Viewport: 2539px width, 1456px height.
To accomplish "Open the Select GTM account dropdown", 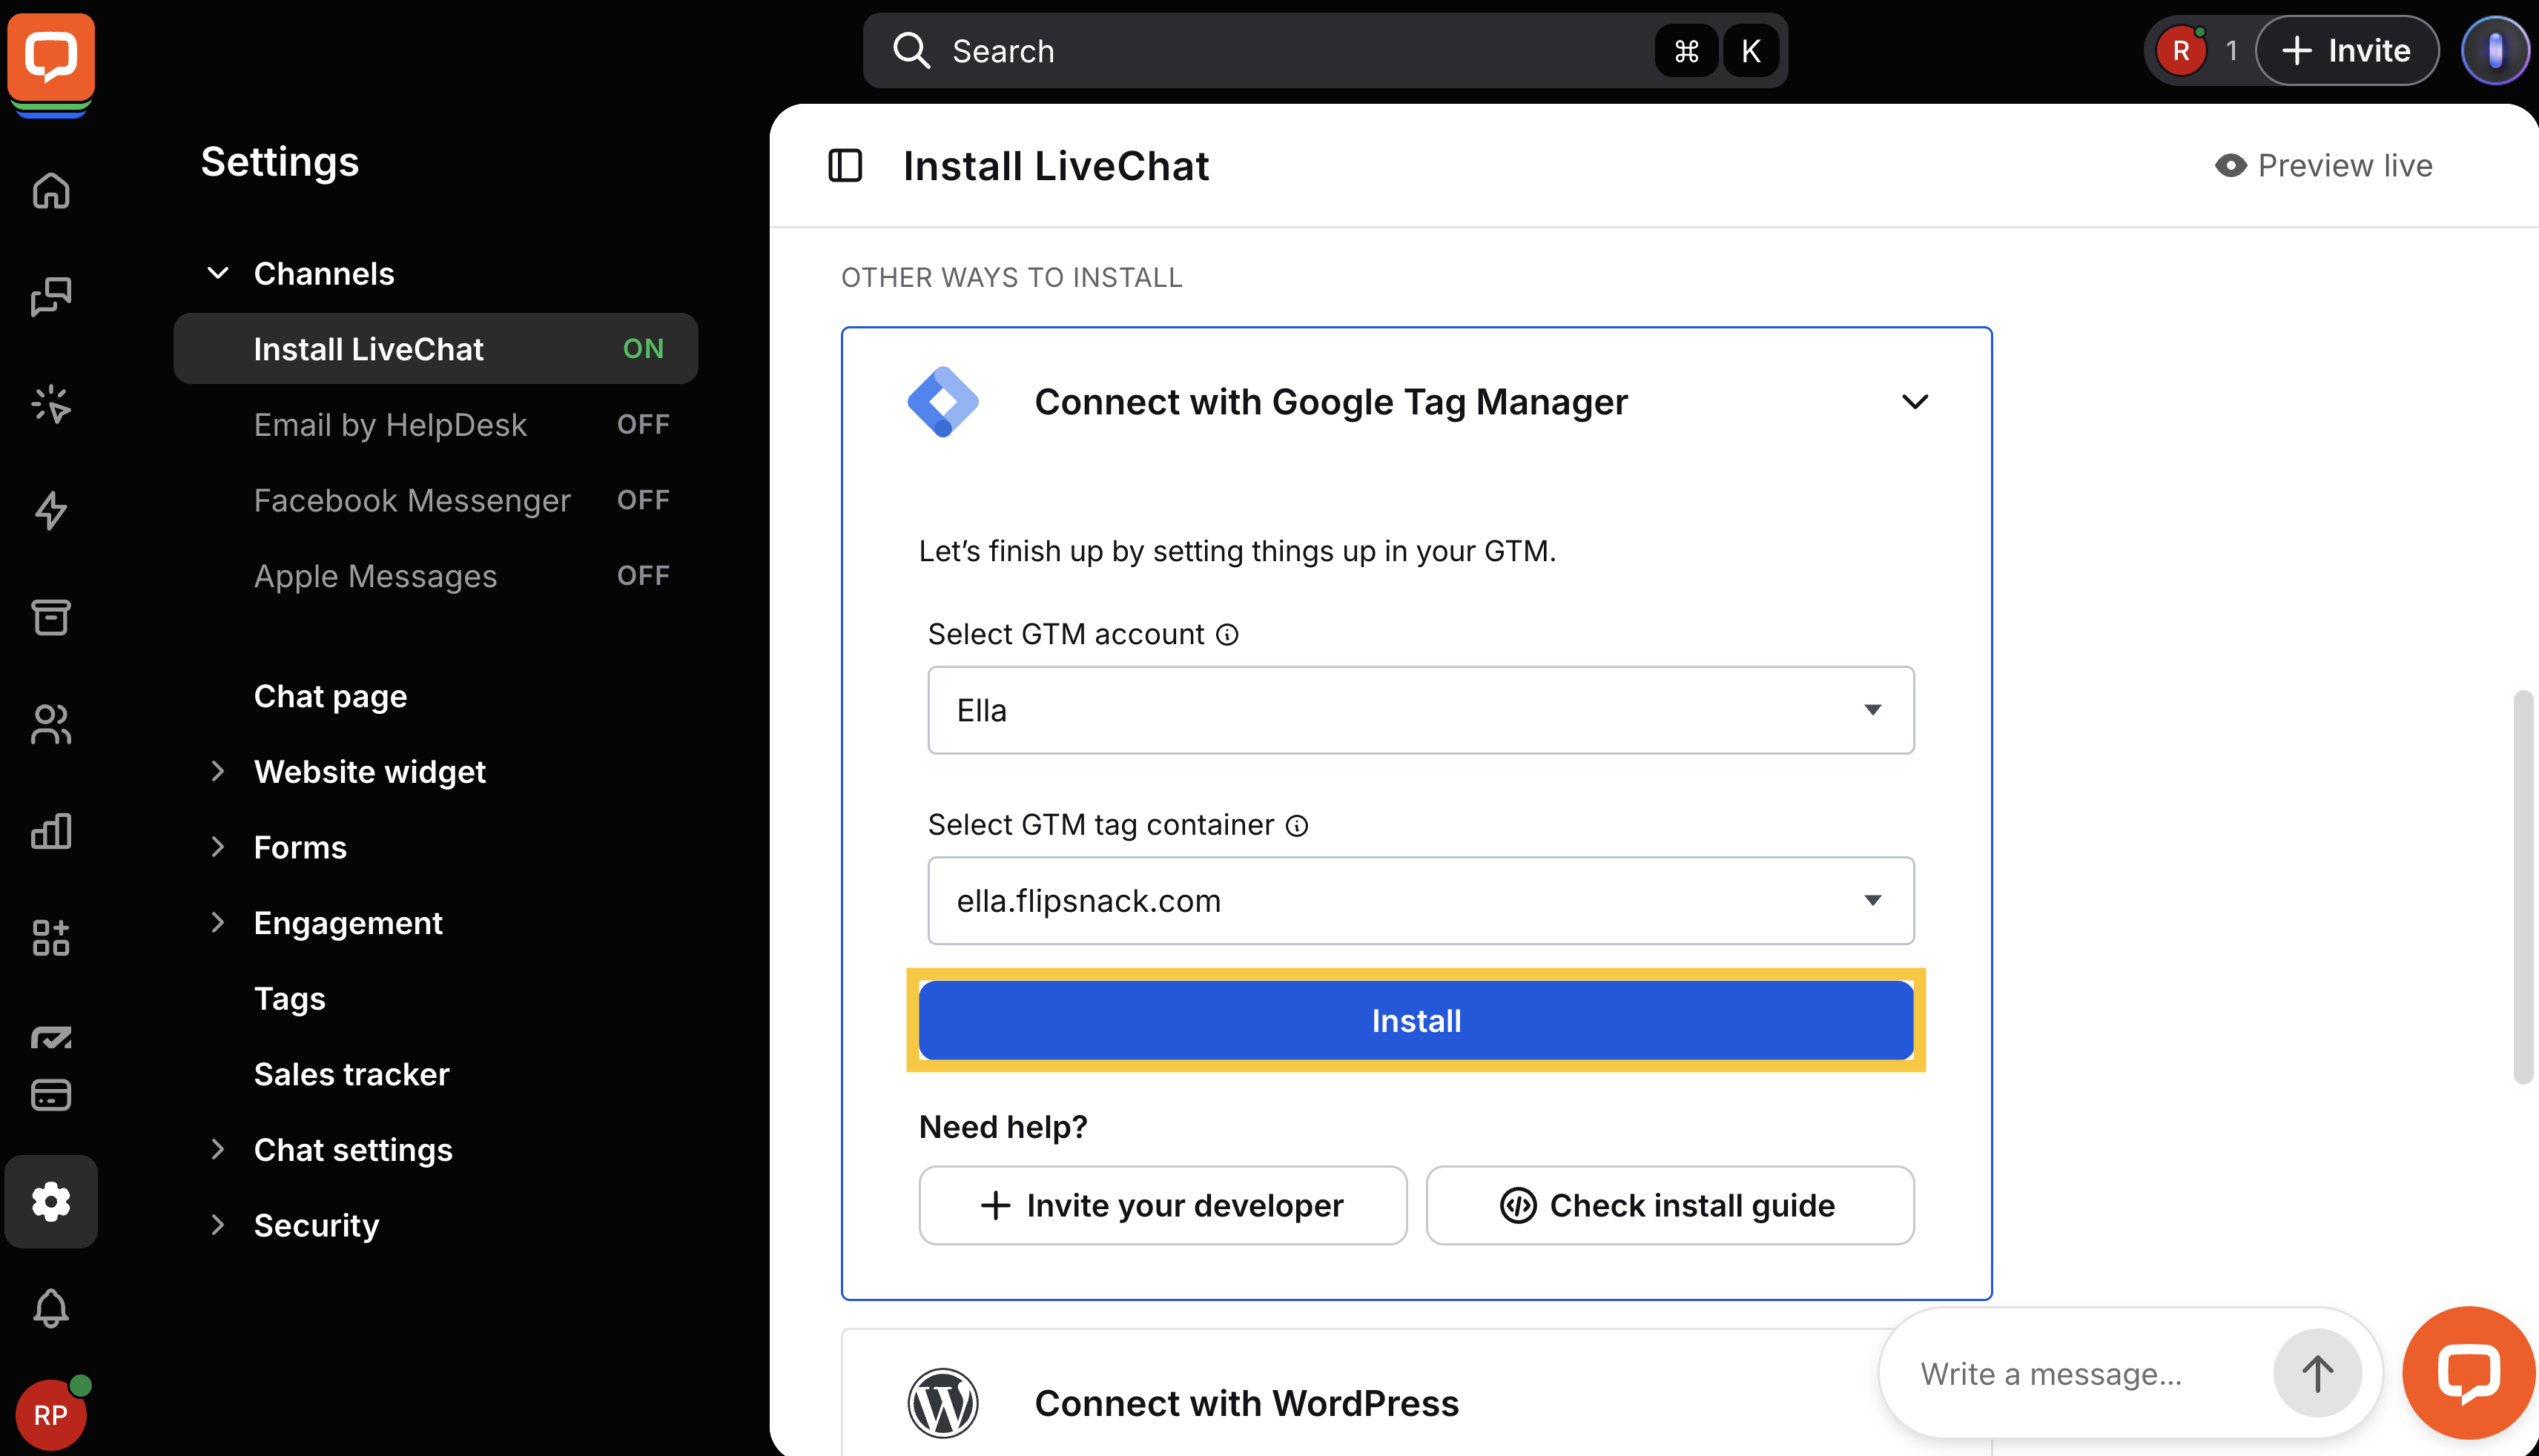I will point(1421,710).
